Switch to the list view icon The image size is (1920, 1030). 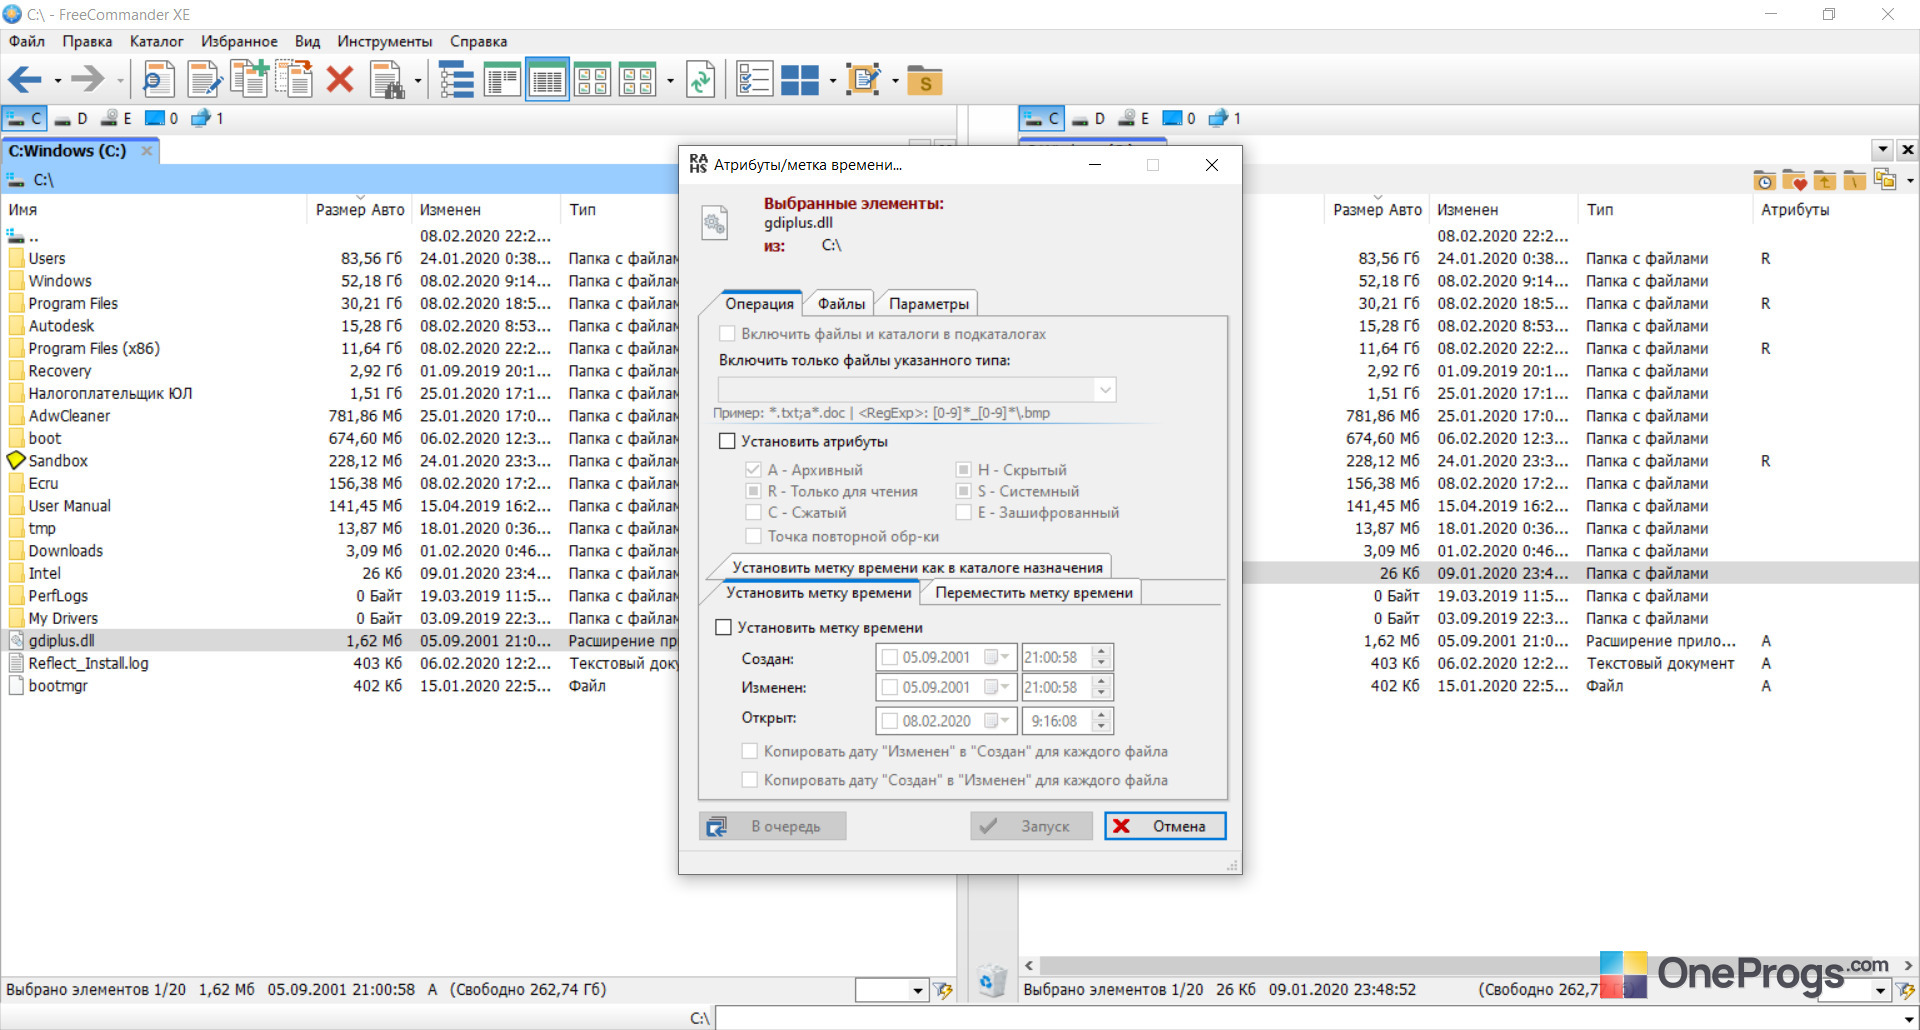point(501,80)
